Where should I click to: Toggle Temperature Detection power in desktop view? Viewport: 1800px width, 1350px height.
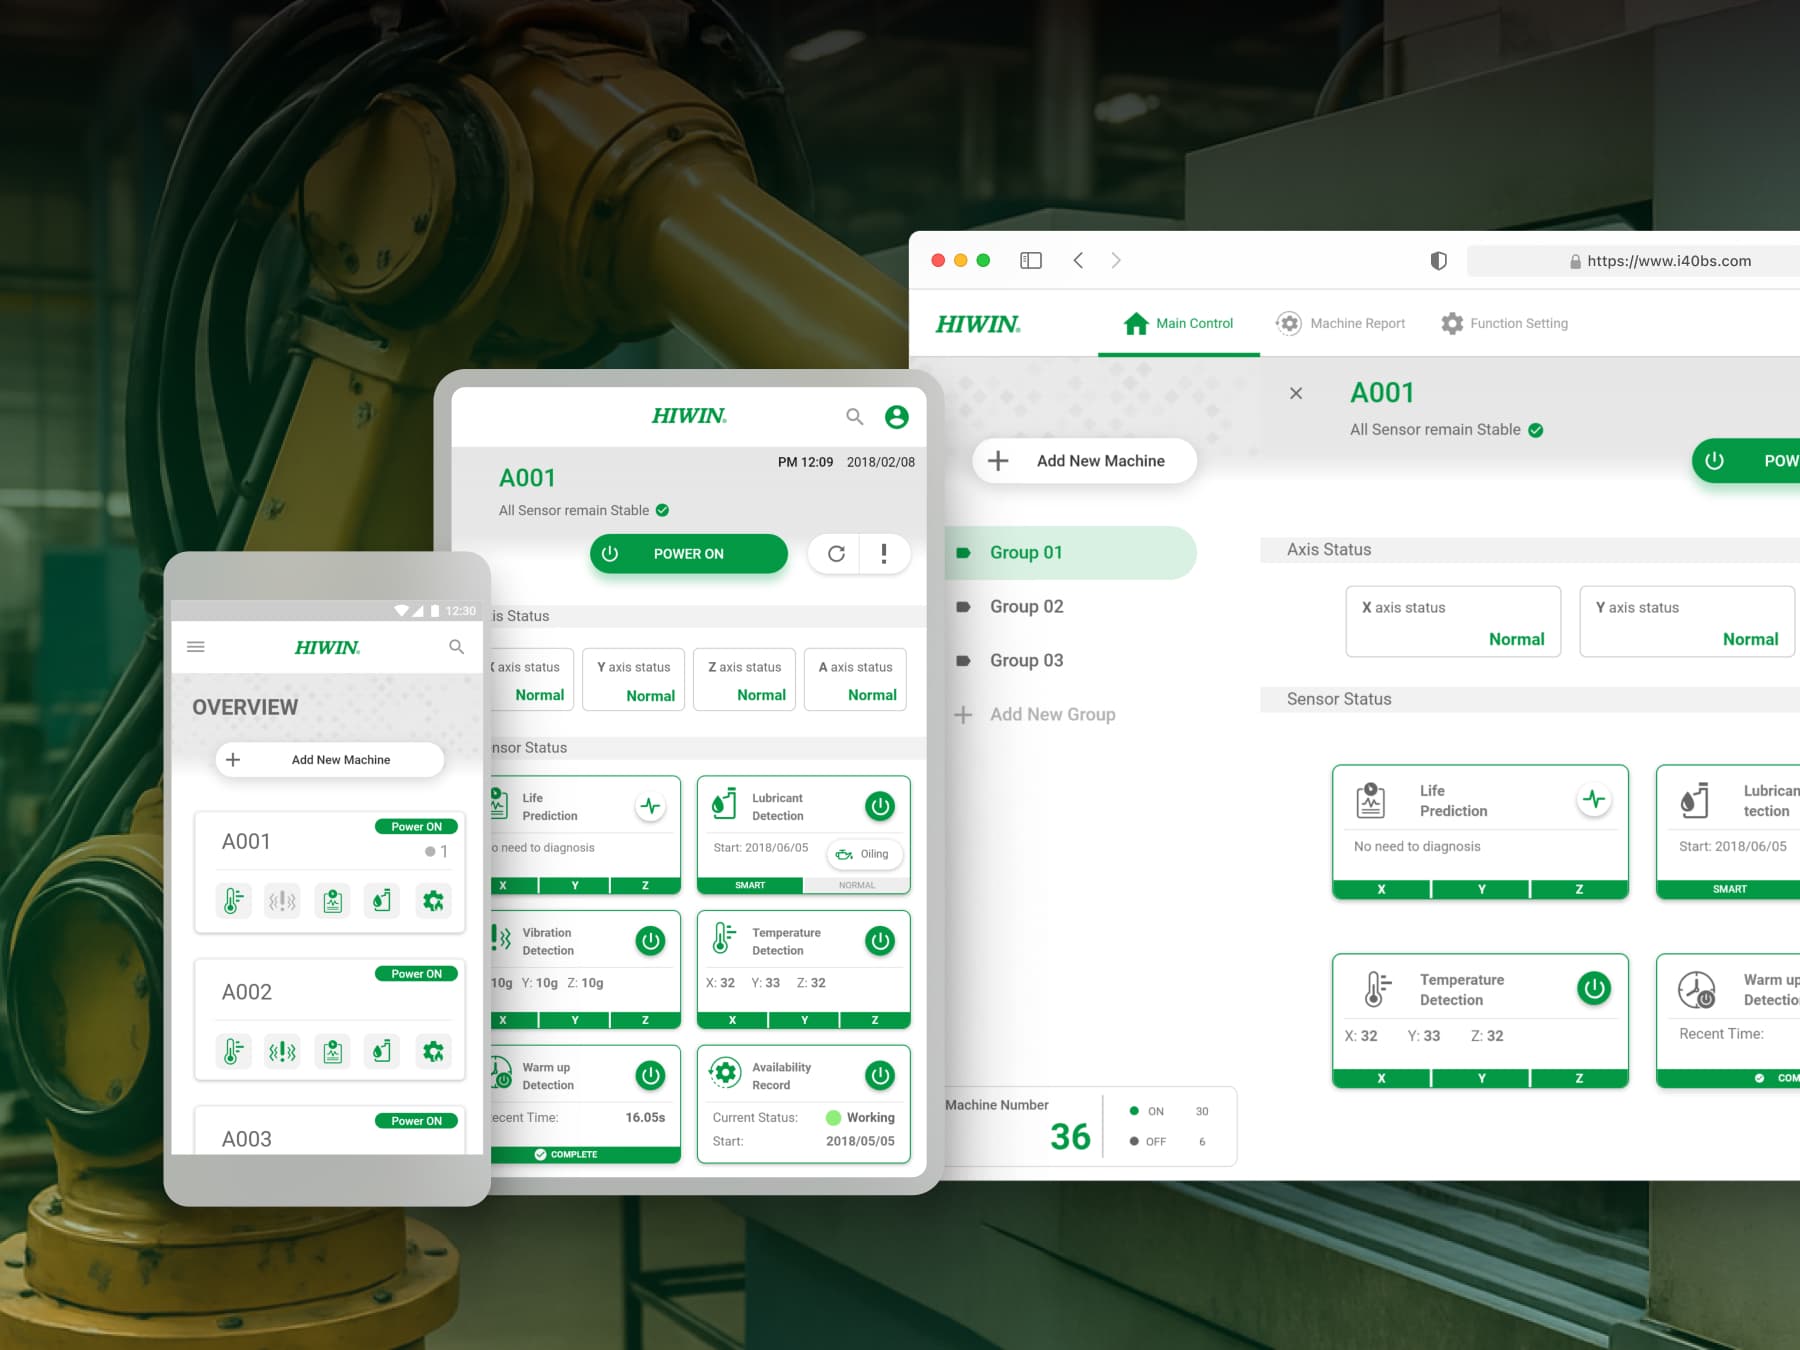point(1593,988)
